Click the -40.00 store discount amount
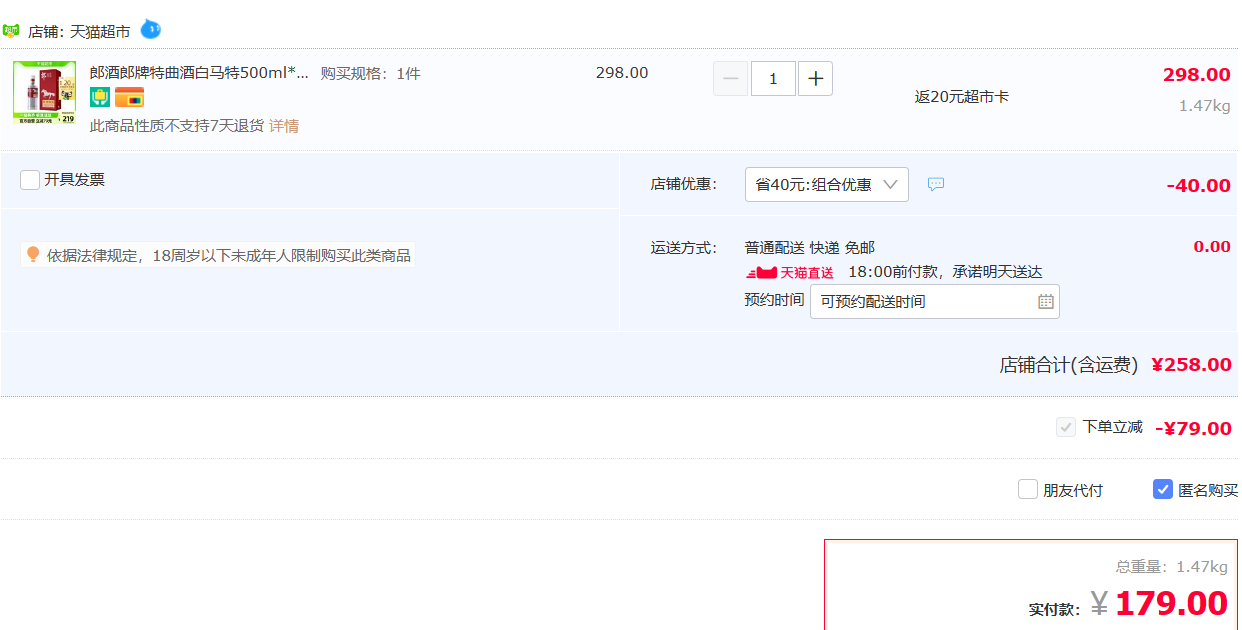This screenshot has height=630, width=1242. point(1199,186)
